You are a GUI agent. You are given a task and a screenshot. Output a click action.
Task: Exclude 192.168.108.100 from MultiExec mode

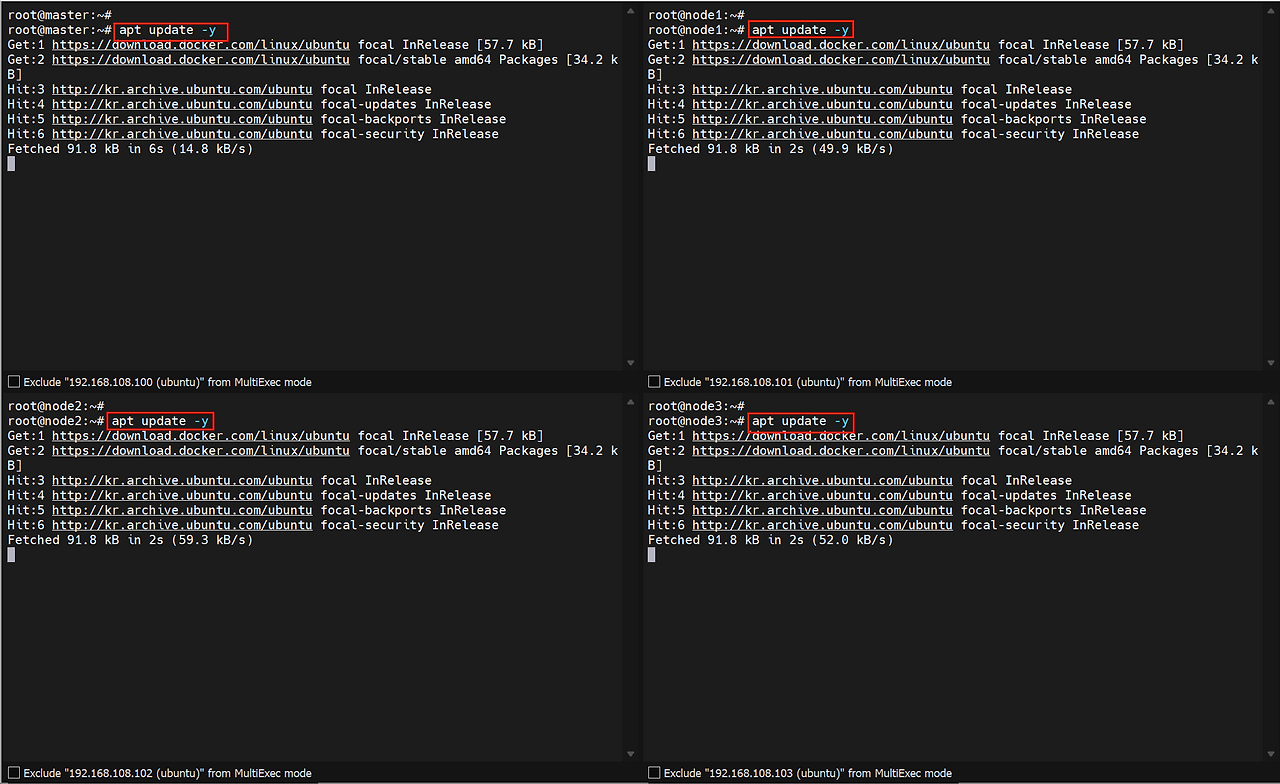pos(14,382)
